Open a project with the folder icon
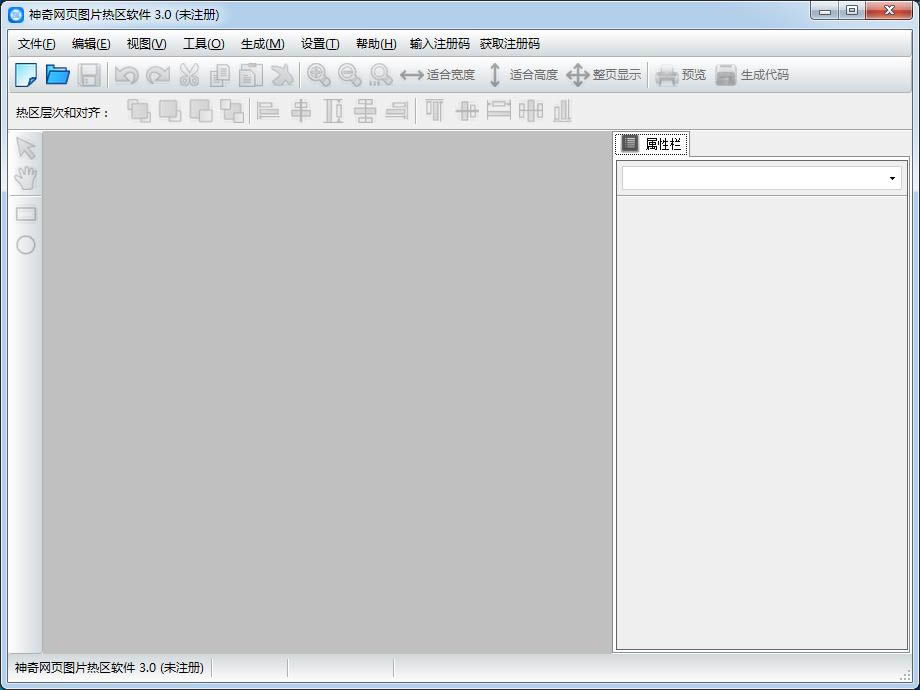The height and width of the screenshot is (690, 920). 58,75
